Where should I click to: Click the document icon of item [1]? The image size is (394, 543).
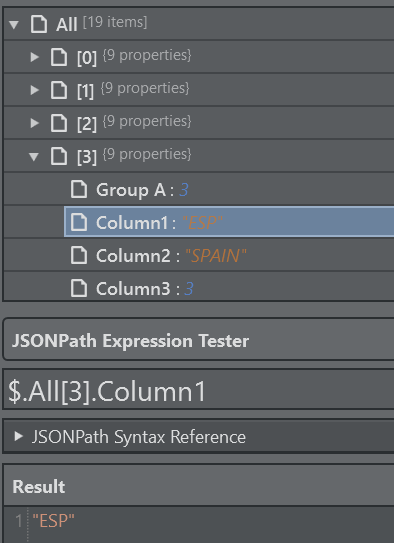[x=59, y=90]
